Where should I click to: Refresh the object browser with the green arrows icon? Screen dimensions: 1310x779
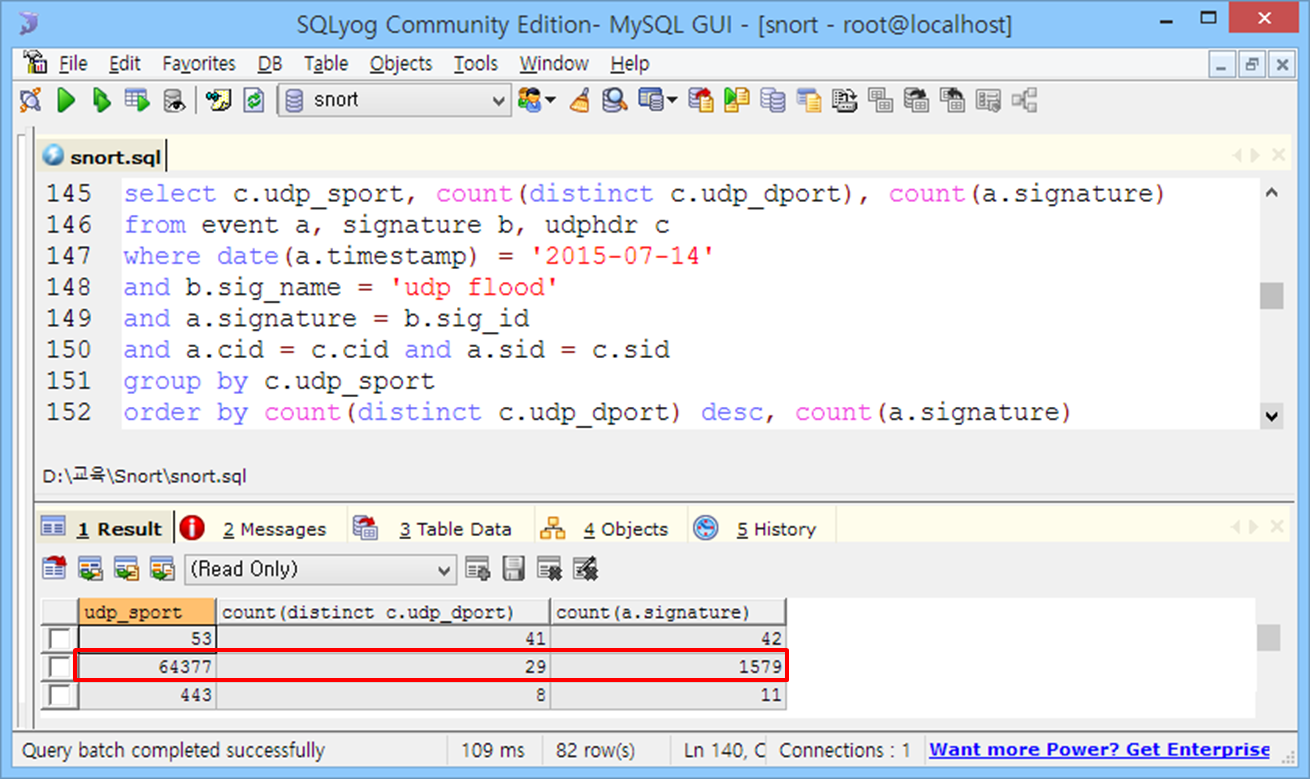tap(254, 100)
